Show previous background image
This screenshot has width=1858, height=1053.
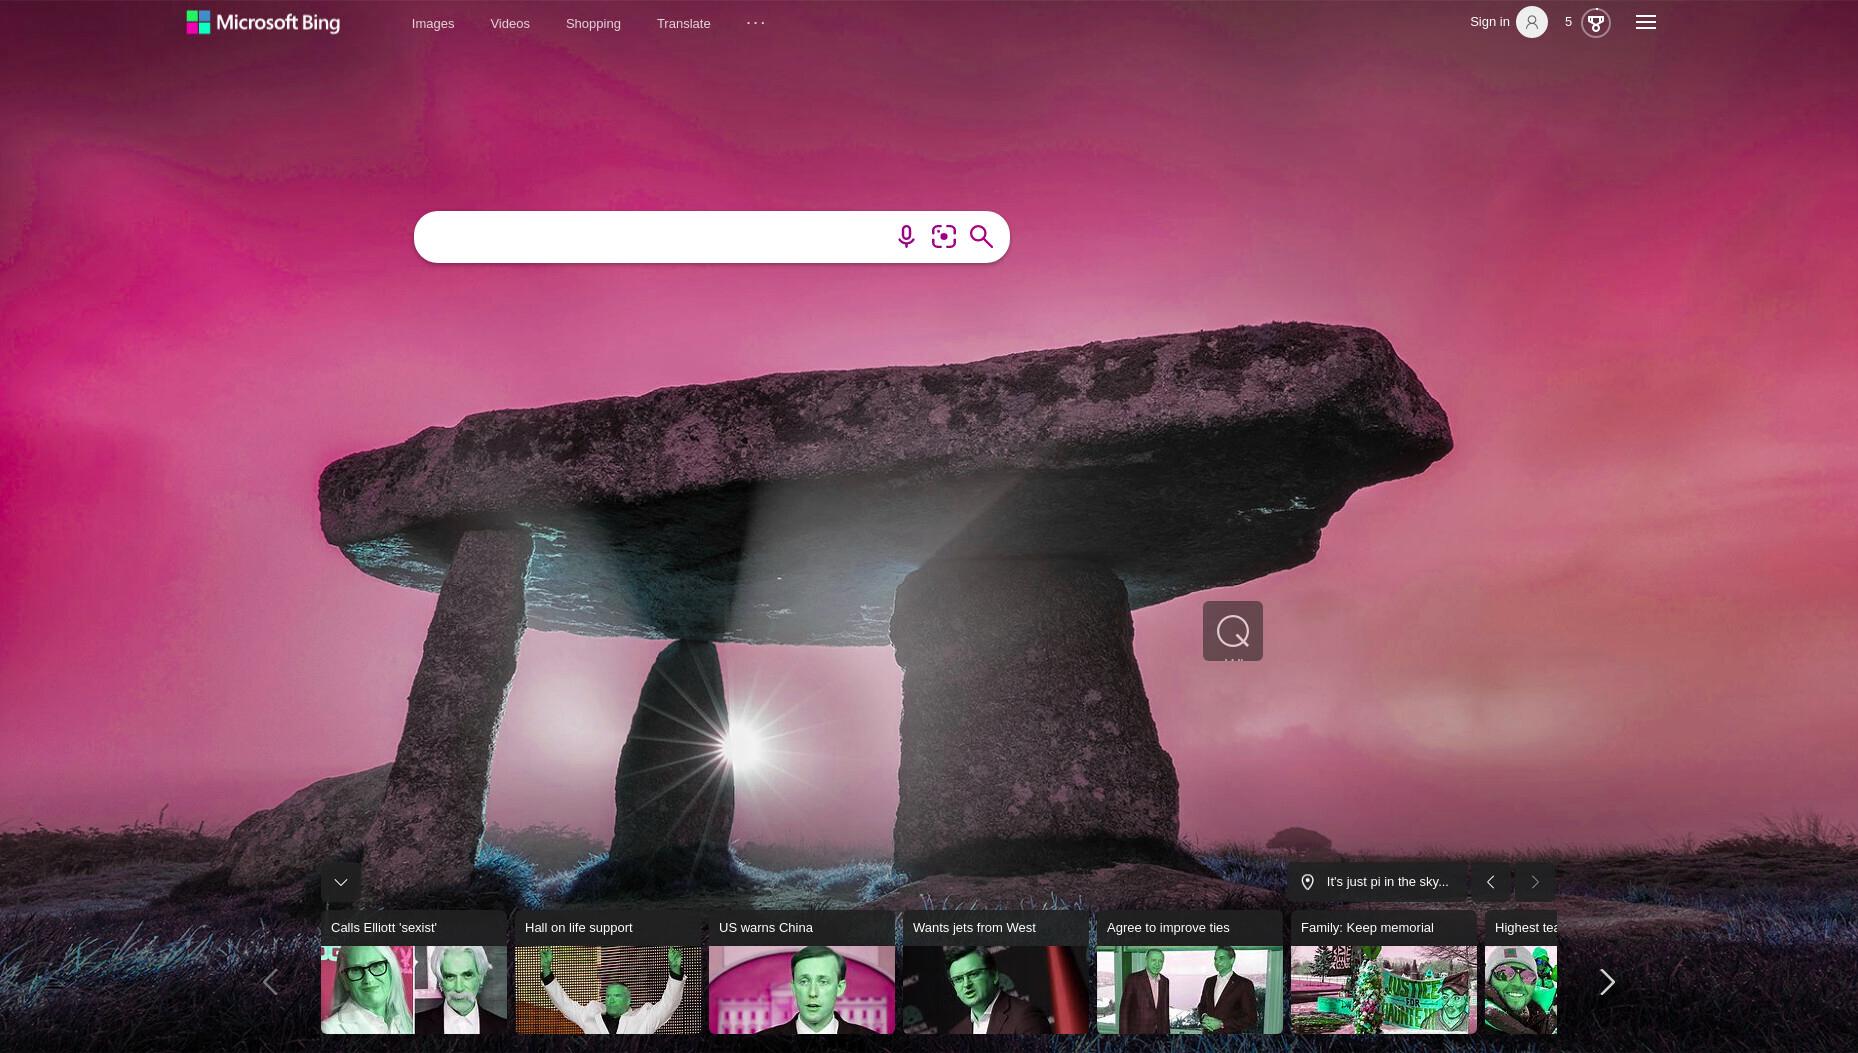pos(1491,882)
